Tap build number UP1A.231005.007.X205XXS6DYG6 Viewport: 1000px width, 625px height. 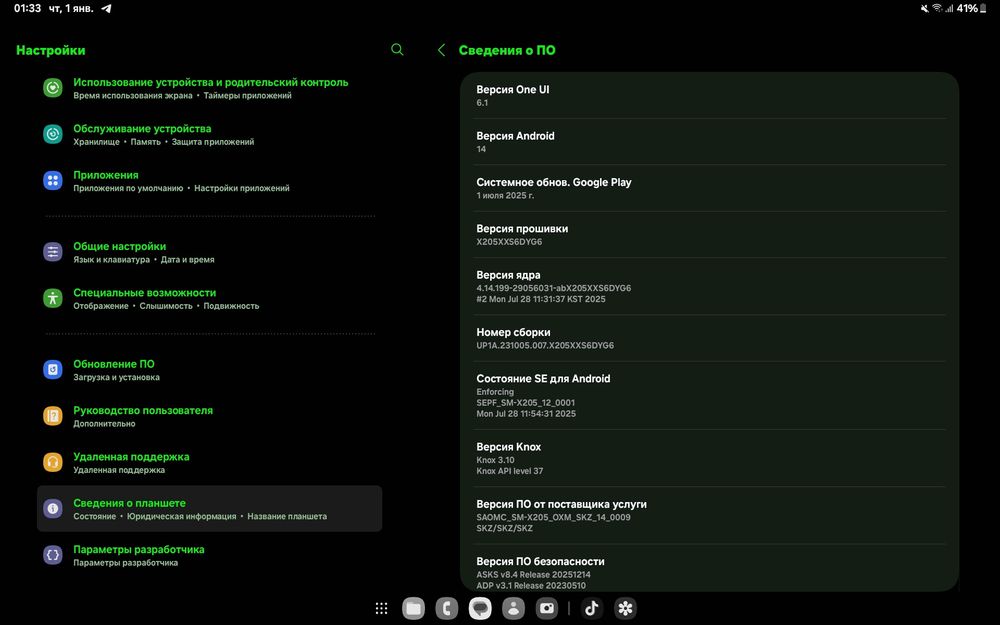coord(545,345)
